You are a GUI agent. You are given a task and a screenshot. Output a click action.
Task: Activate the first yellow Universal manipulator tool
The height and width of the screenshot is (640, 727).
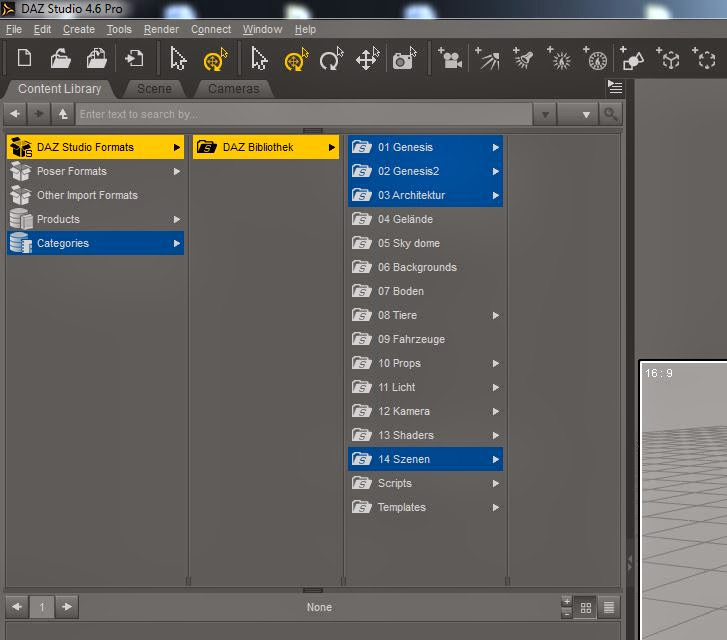click(x=215, y=59)
